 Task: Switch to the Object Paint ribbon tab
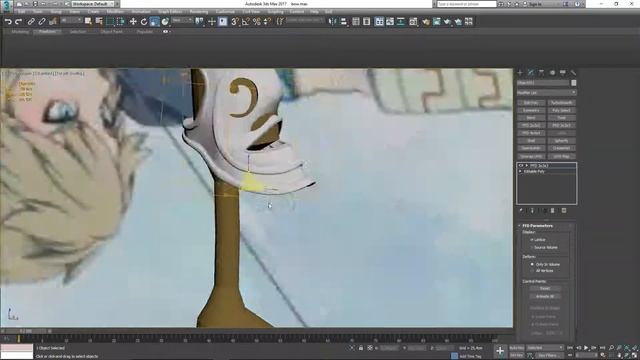111,31
